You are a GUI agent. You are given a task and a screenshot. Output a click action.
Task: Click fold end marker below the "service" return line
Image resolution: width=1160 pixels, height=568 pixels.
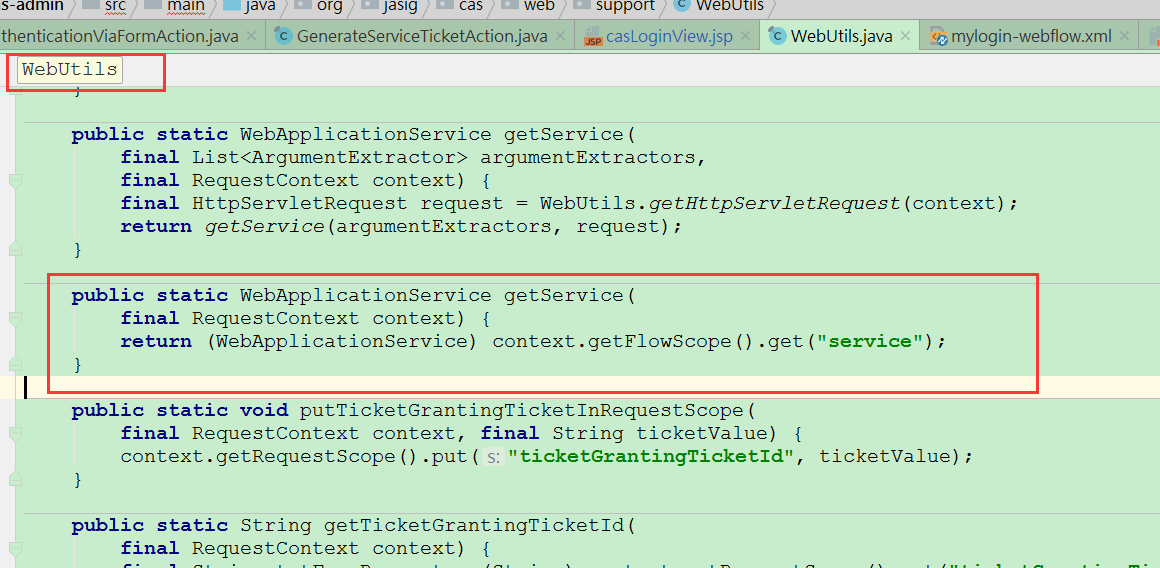coord(16,364)
